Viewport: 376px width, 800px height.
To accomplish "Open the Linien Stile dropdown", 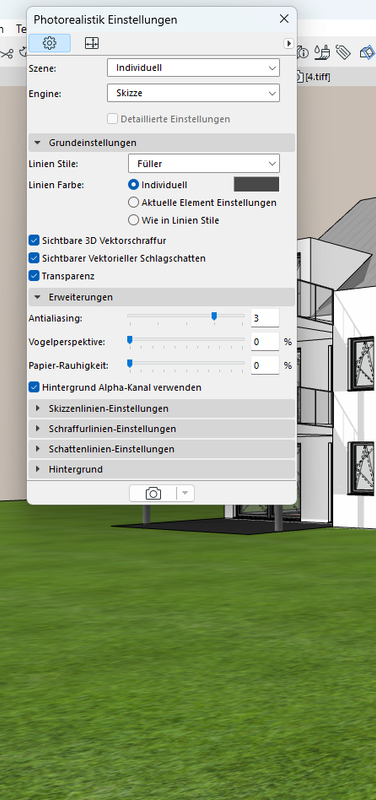I will click(204, 164).
